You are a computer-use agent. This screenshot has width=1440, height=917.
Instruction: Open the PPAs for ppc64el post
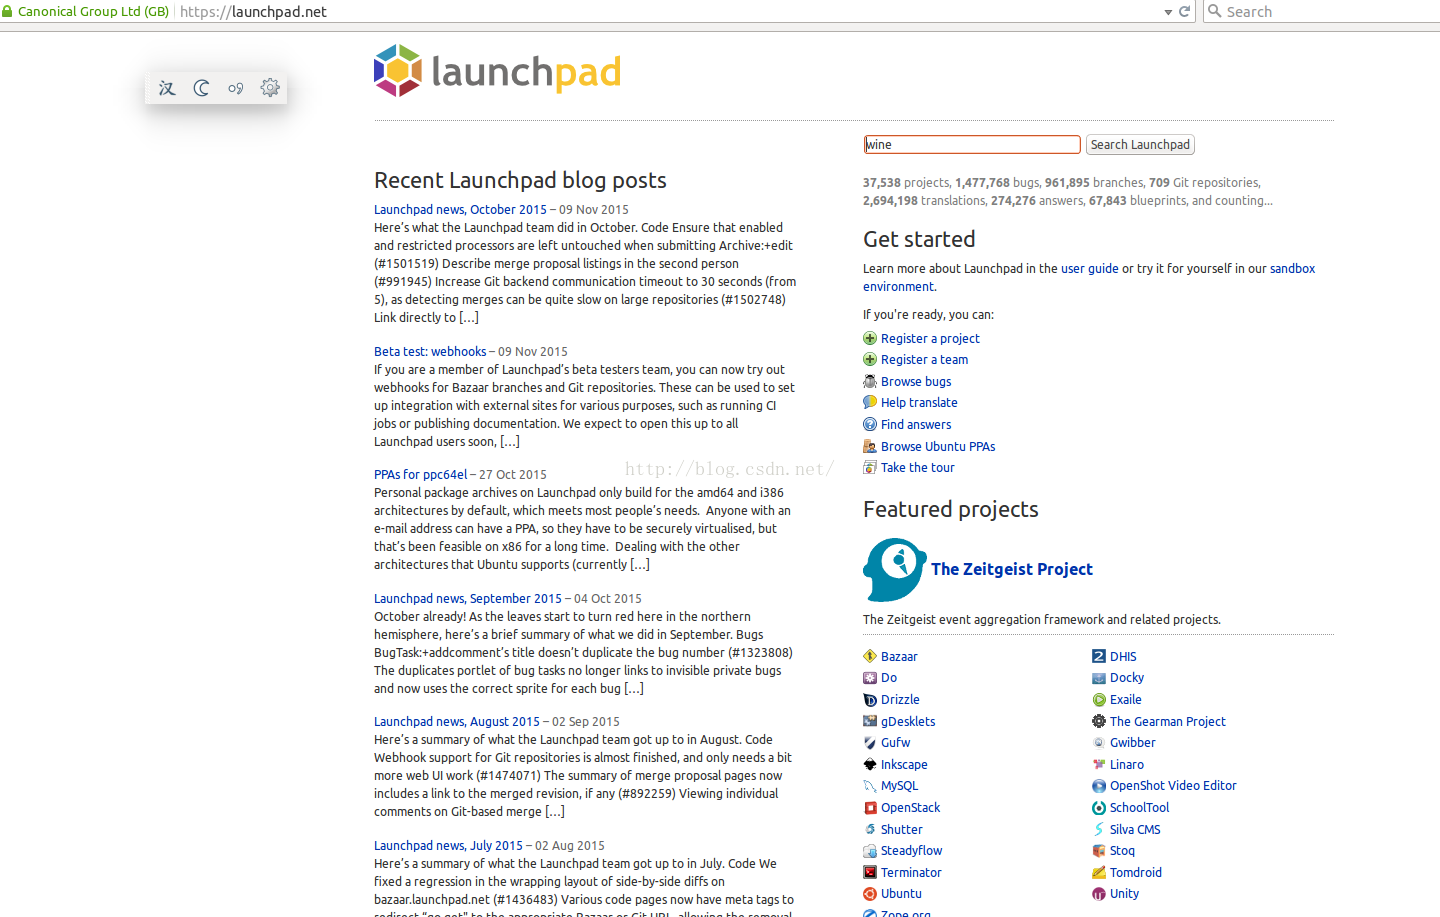click(x=420, y=474)
